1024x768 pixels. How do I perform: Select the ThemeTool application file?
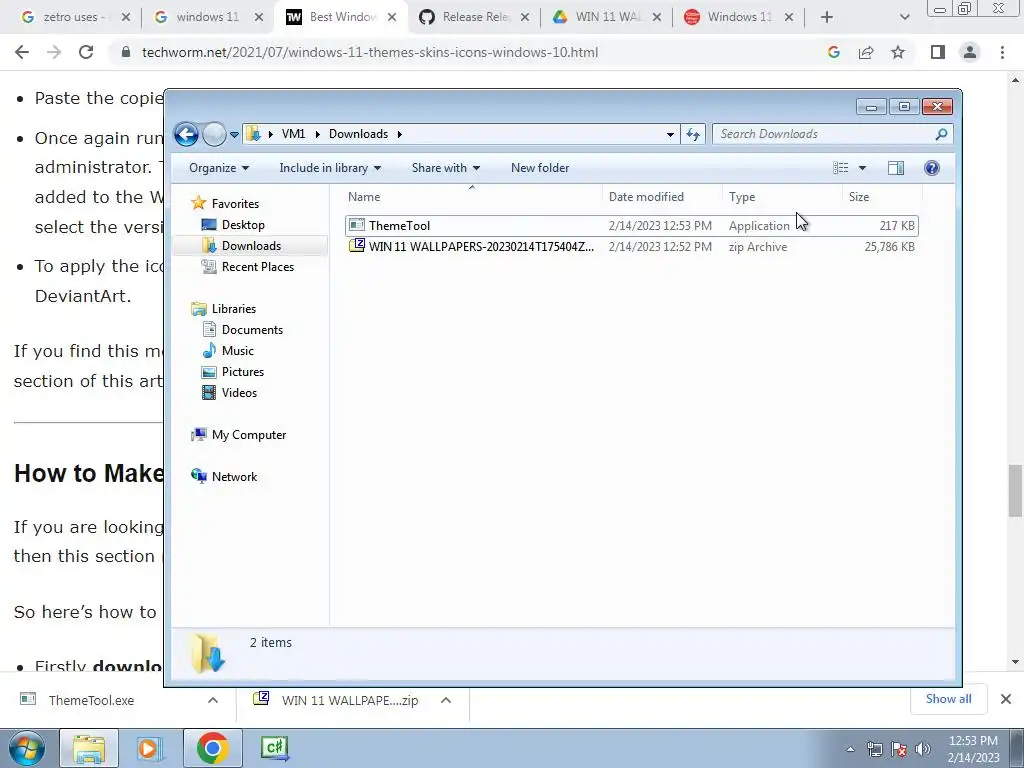tap(632, 225)
